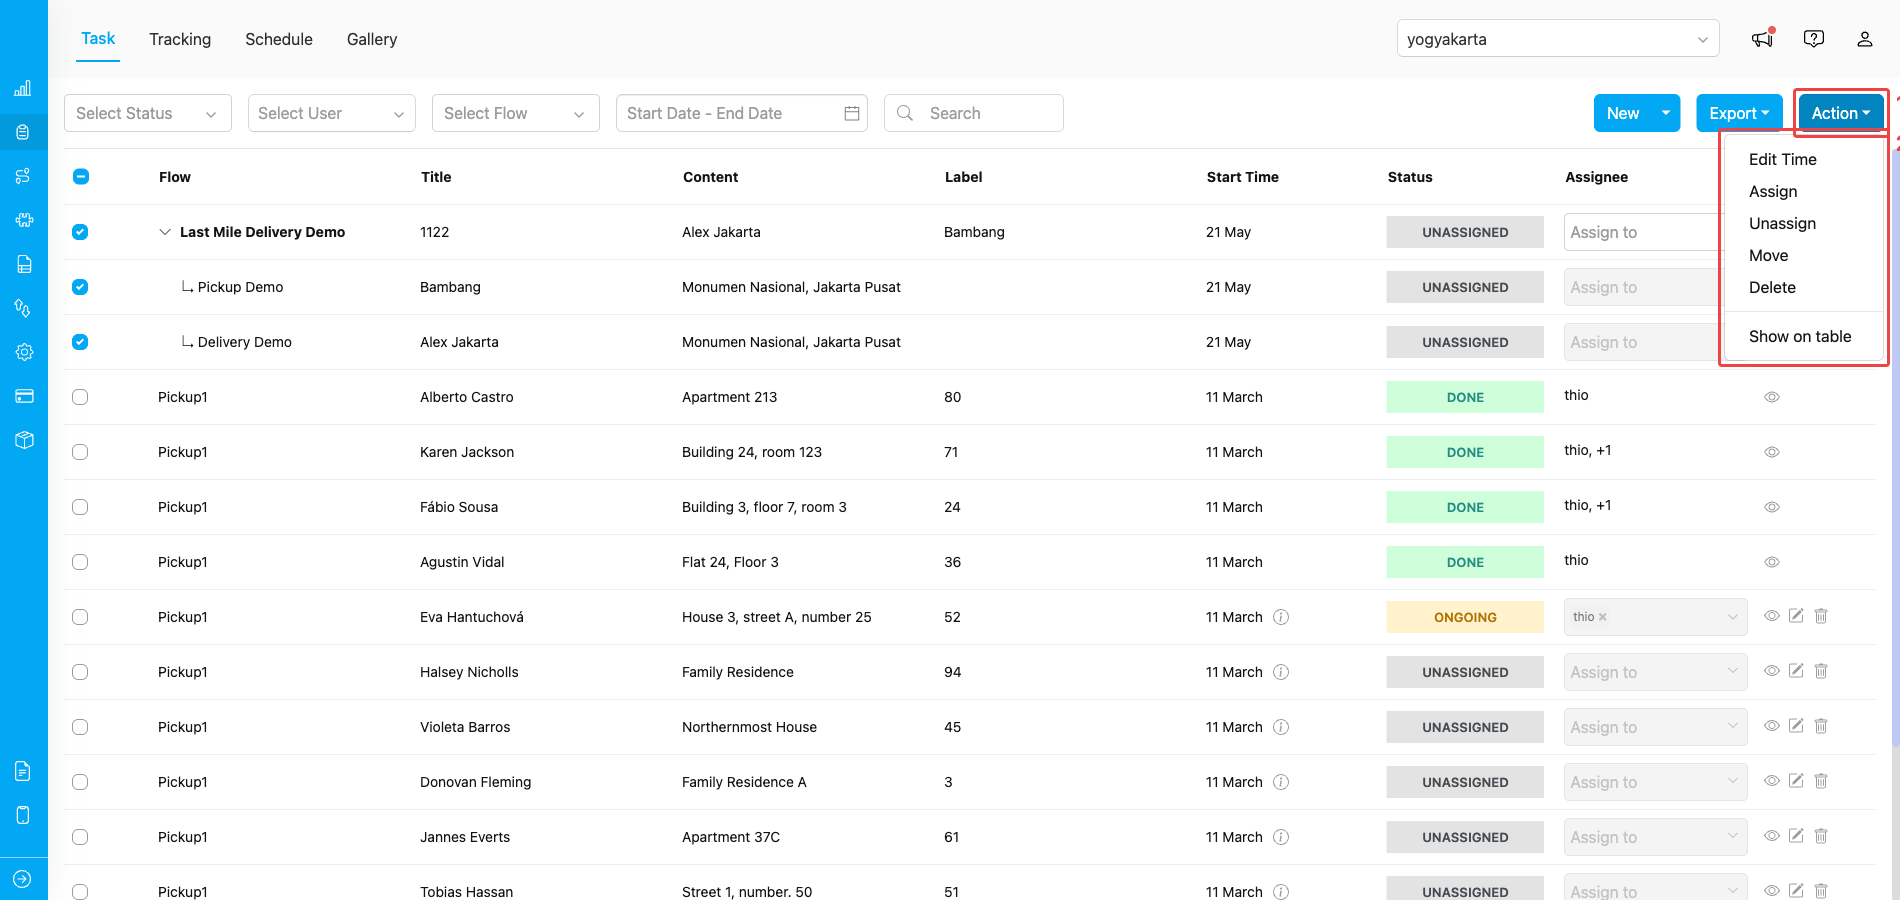
Task: Delete the Violeta Barros task
Action: (1821, 726)
